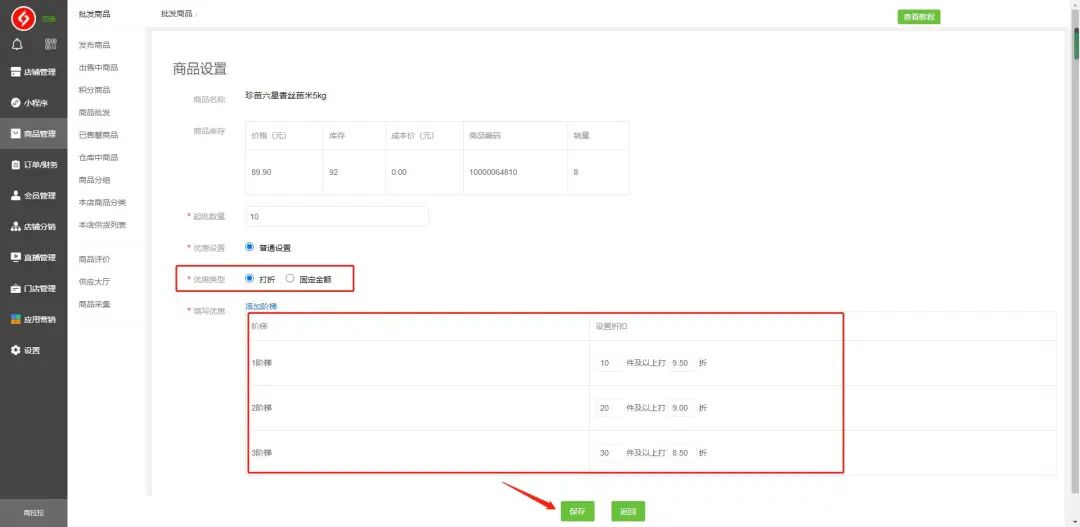The image size is (1080, 527).
Task: Click the 商品编码 column header
Action: pyautogui.click(x=485, y=136)
